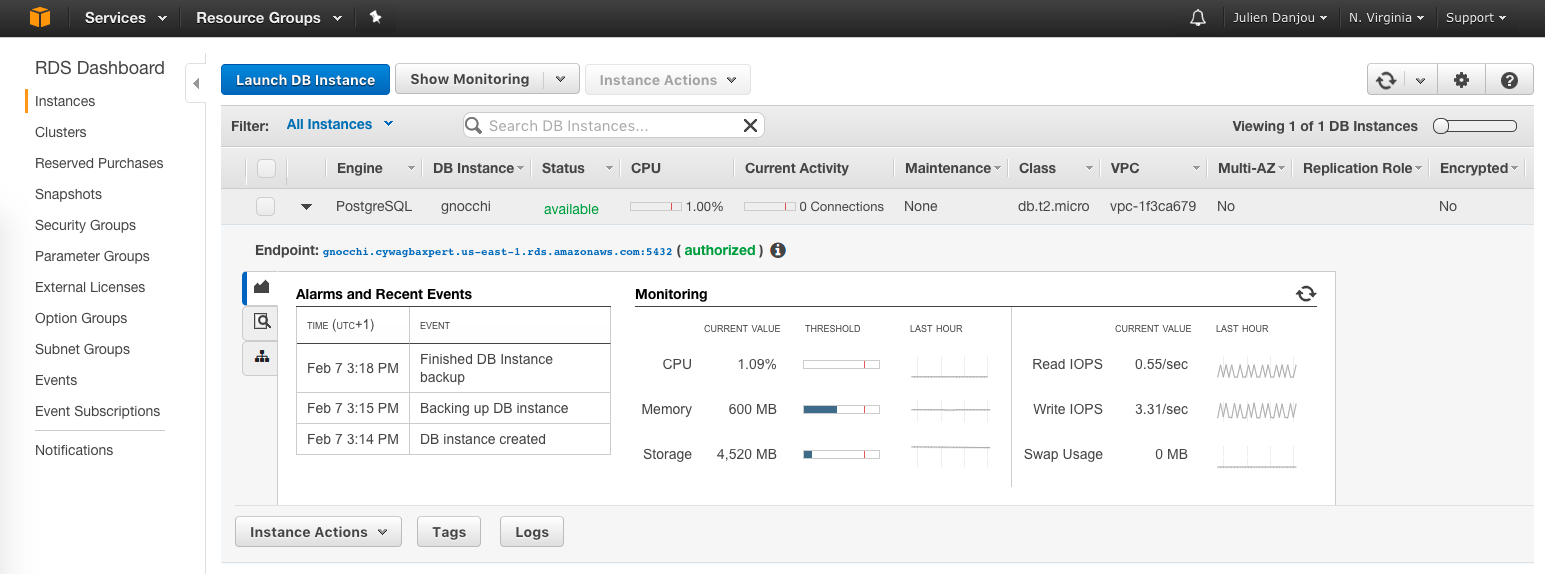Sort by DB Instance column header
Viewport: 1545px width, 574px height.
click(x=476, y=168)
